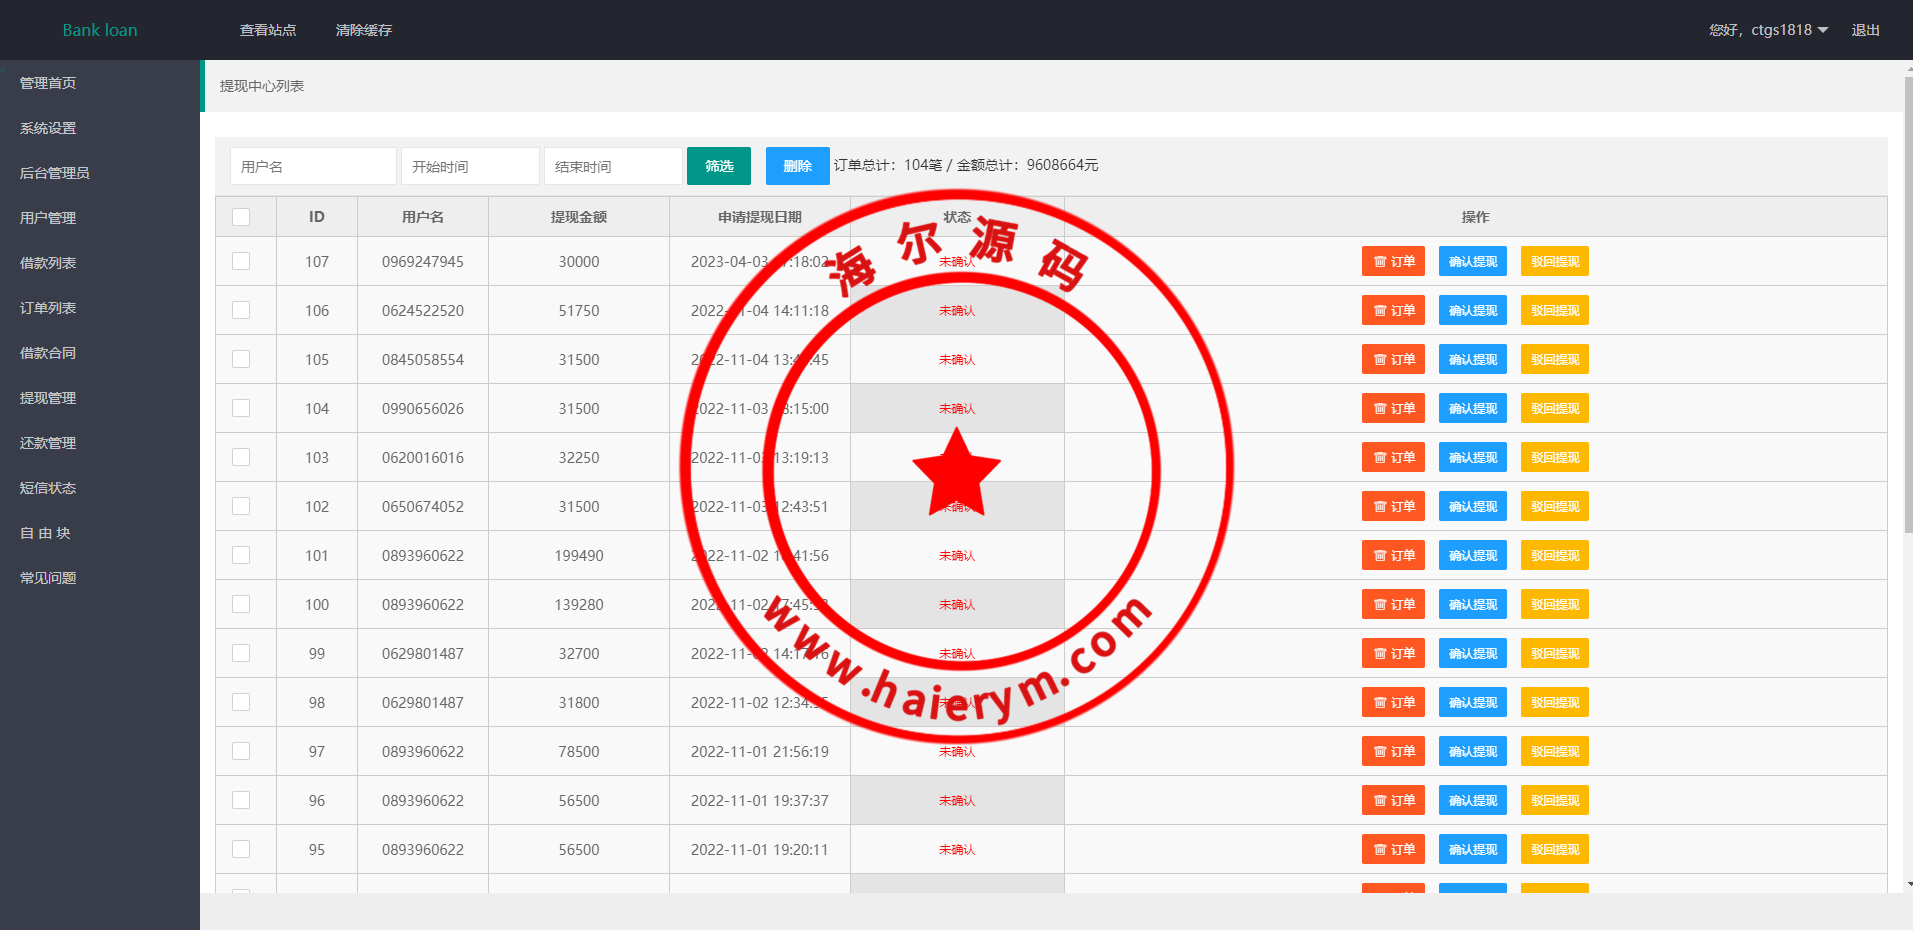Select checkbox for row ID 103
The width and height of the screenshot is (1913, 930).
(241, 458)
